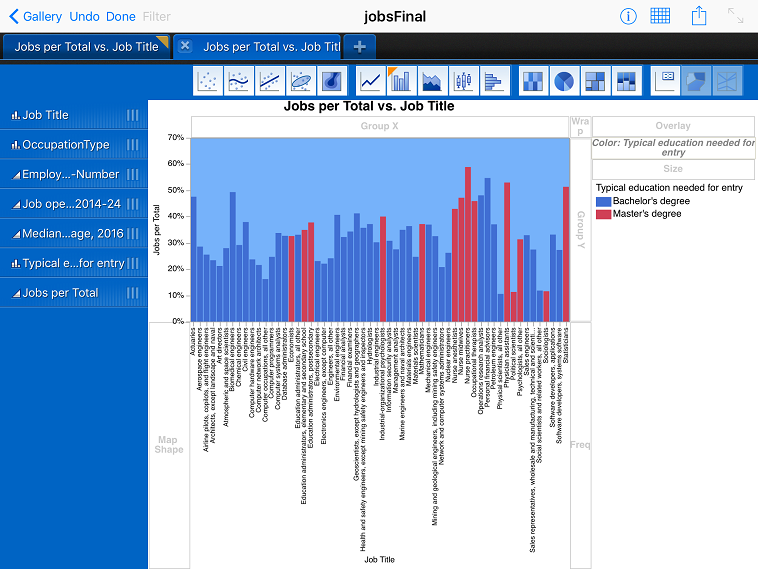Go back to Gallery

pos(36,16)
